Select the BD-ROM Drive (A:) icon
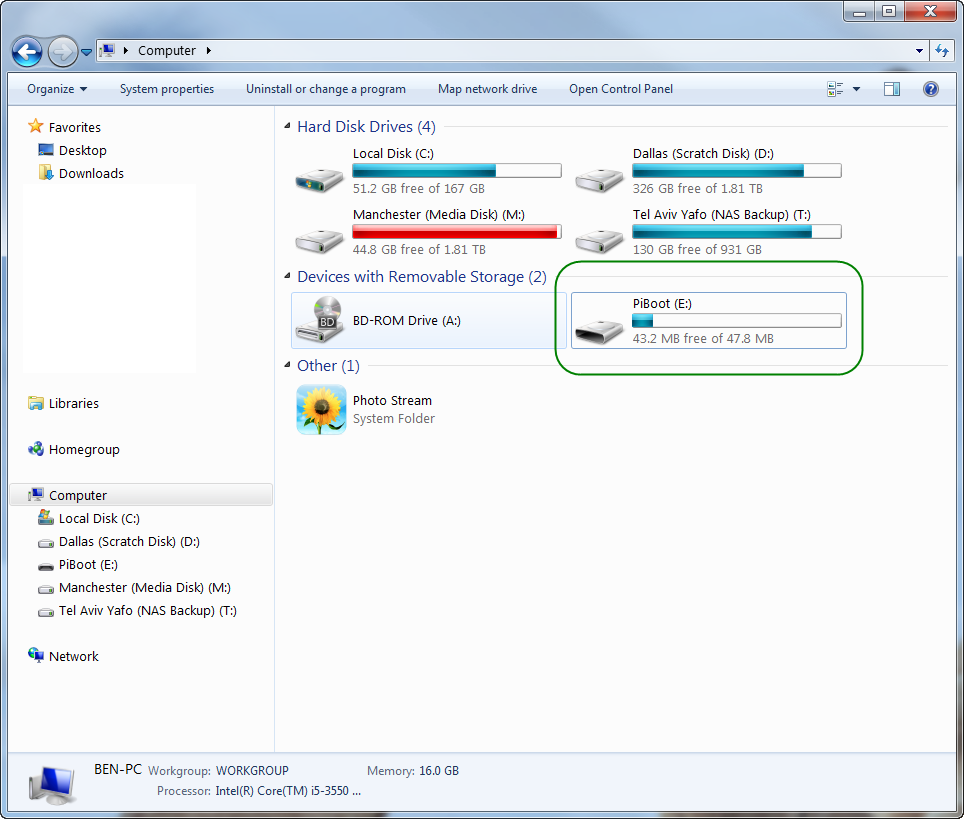Viewport: 964px width, 819px height. [320, 321]
